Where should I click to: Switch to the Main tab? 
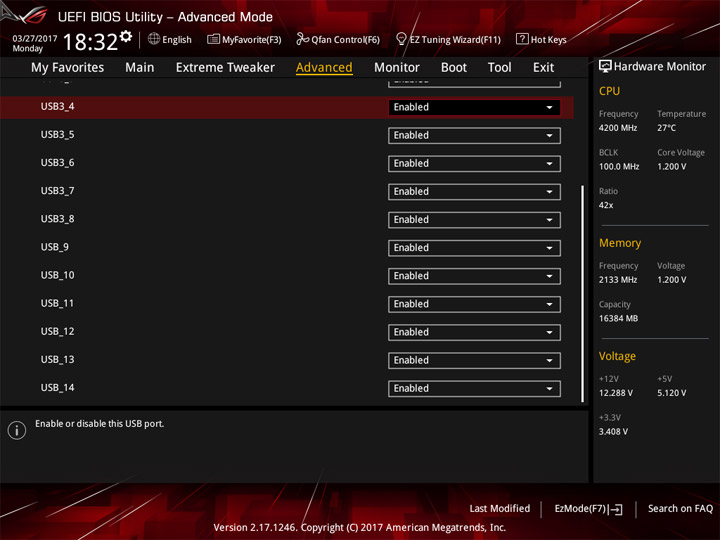[x=140, y=68]
